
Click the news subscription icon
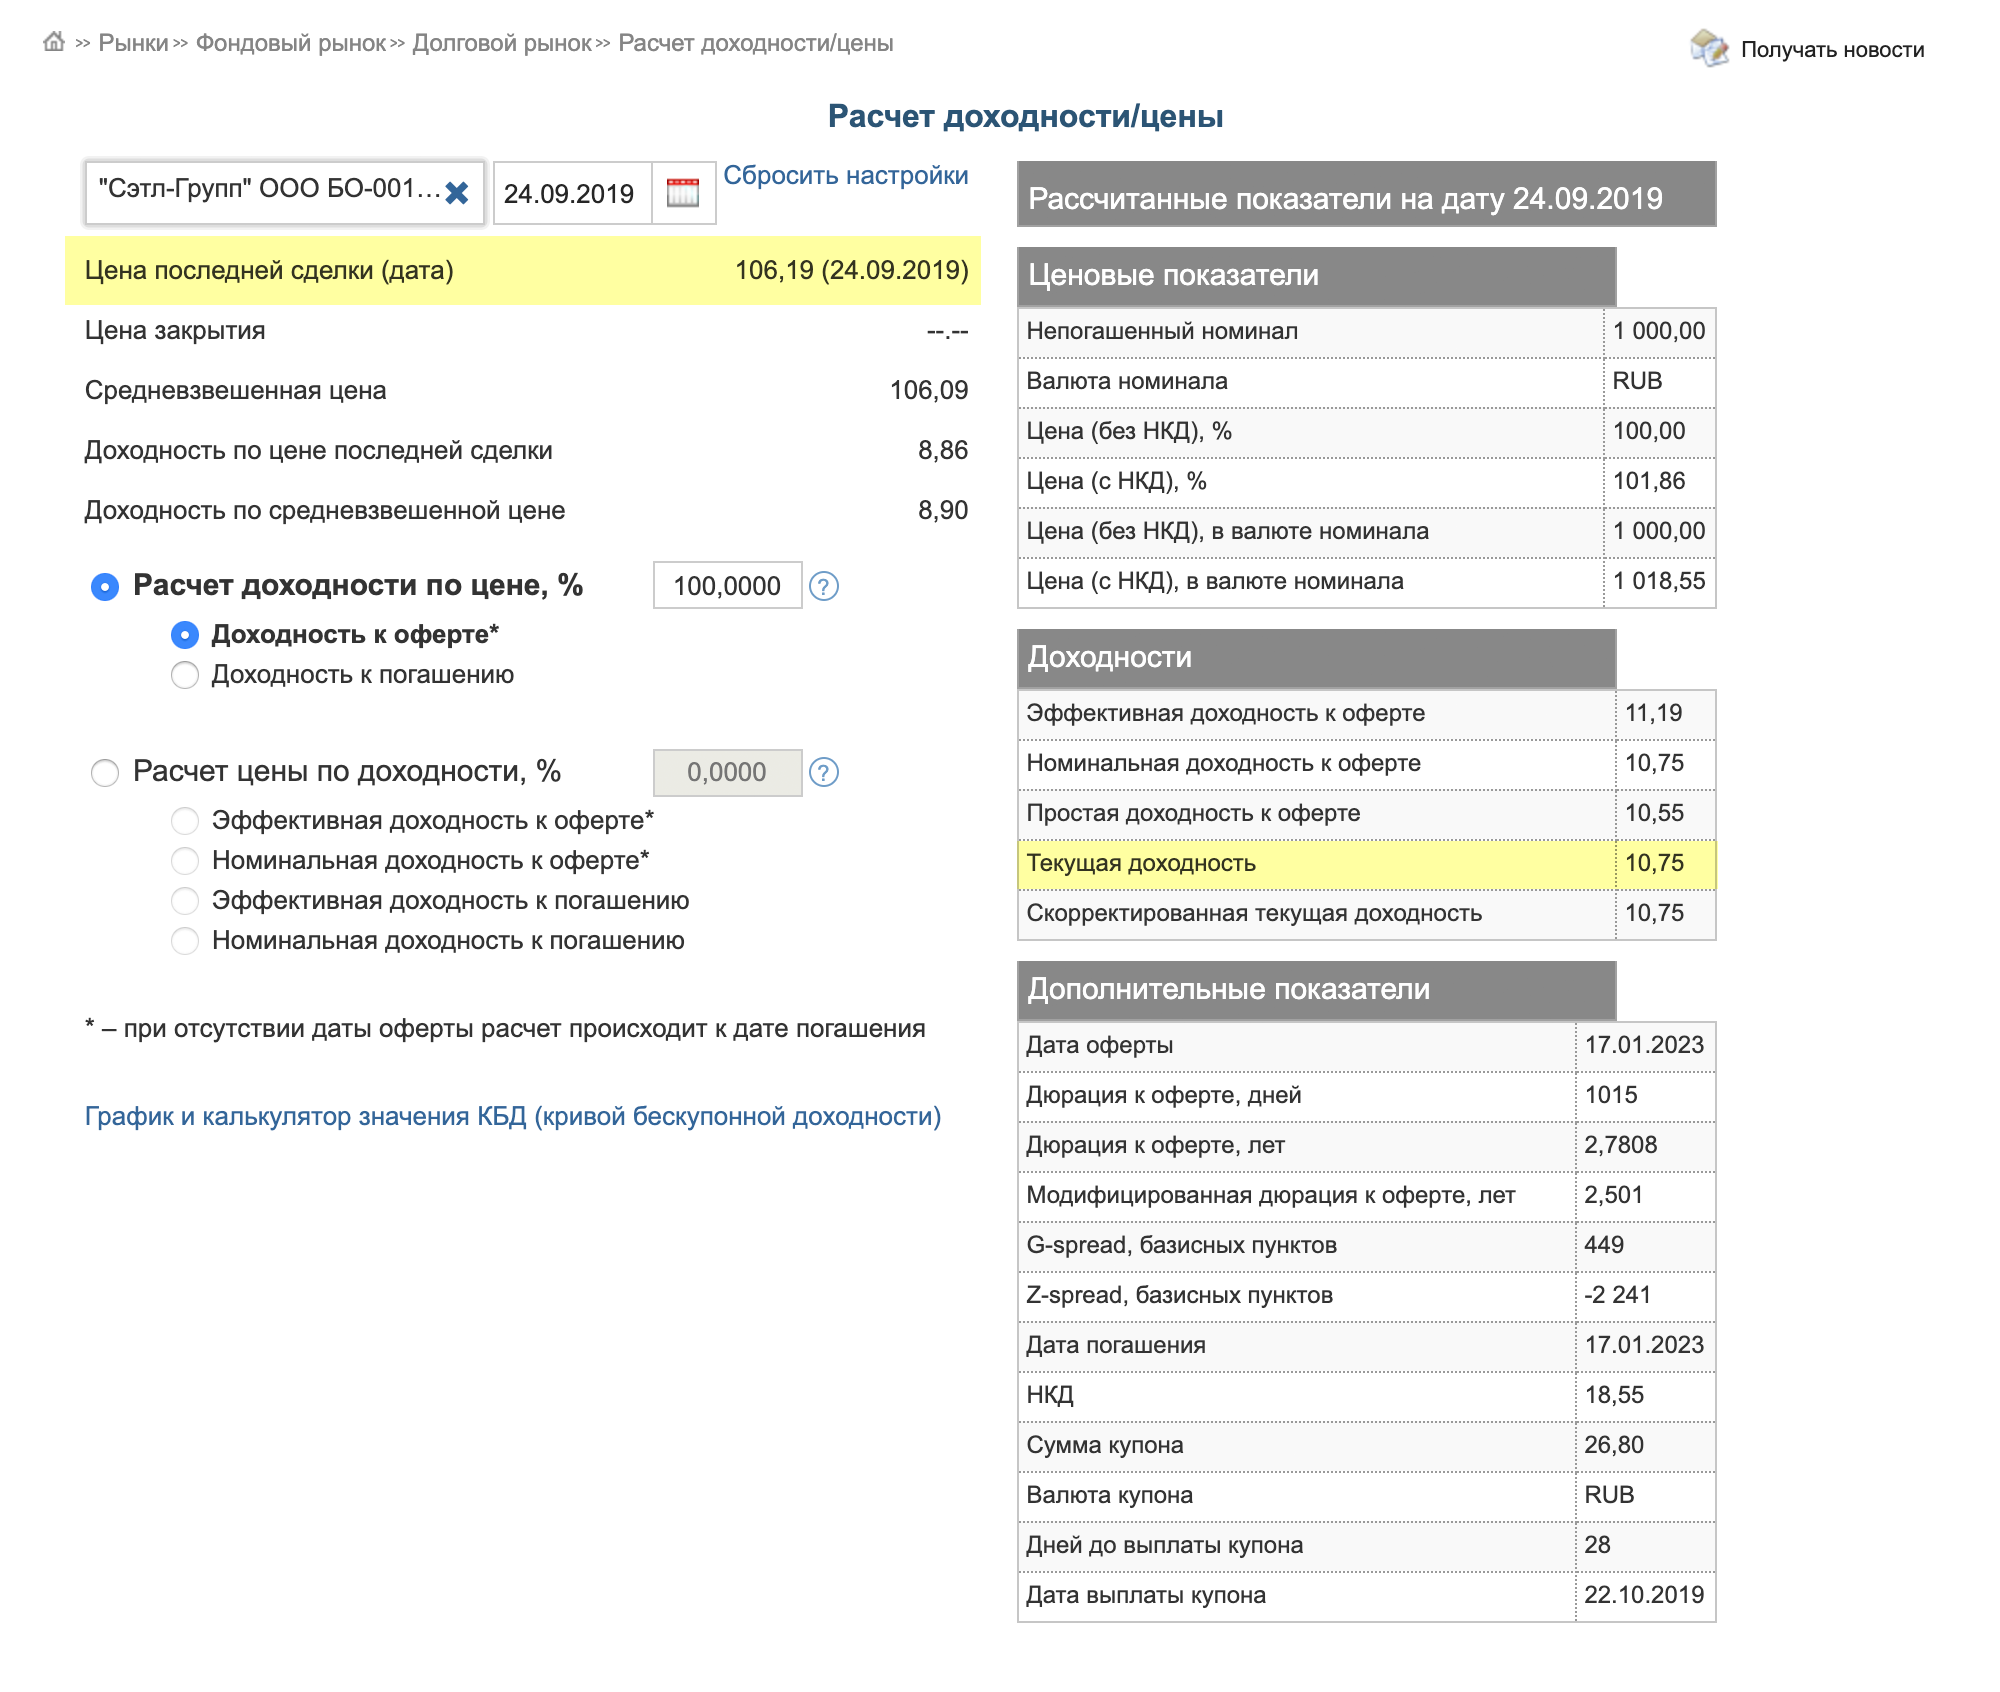1709,48
